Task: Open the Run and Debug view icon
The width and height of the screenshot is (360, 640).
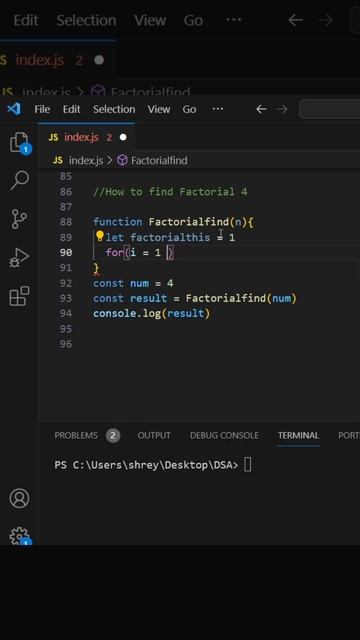Action: 20,258
